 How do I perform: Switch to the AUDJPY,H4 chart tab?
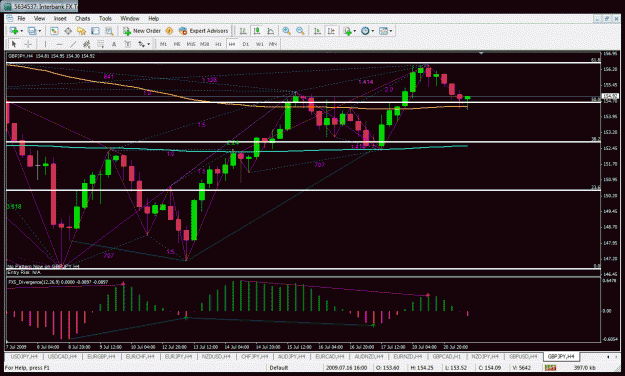[x=291, y=356]
